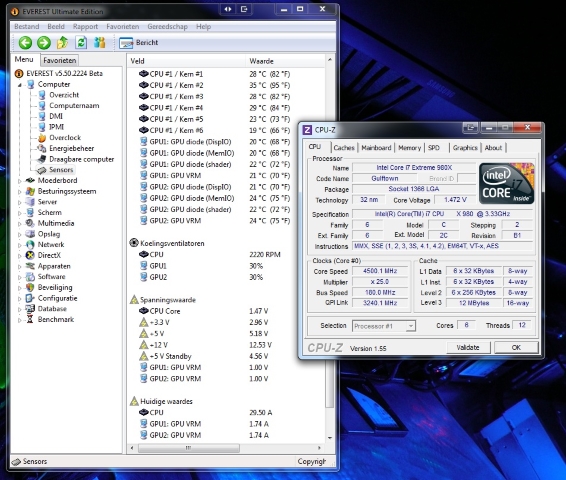Open the Besturingssysteem category
The height and width of the screenshot is (480, 566).
click(x=67, y=191)
